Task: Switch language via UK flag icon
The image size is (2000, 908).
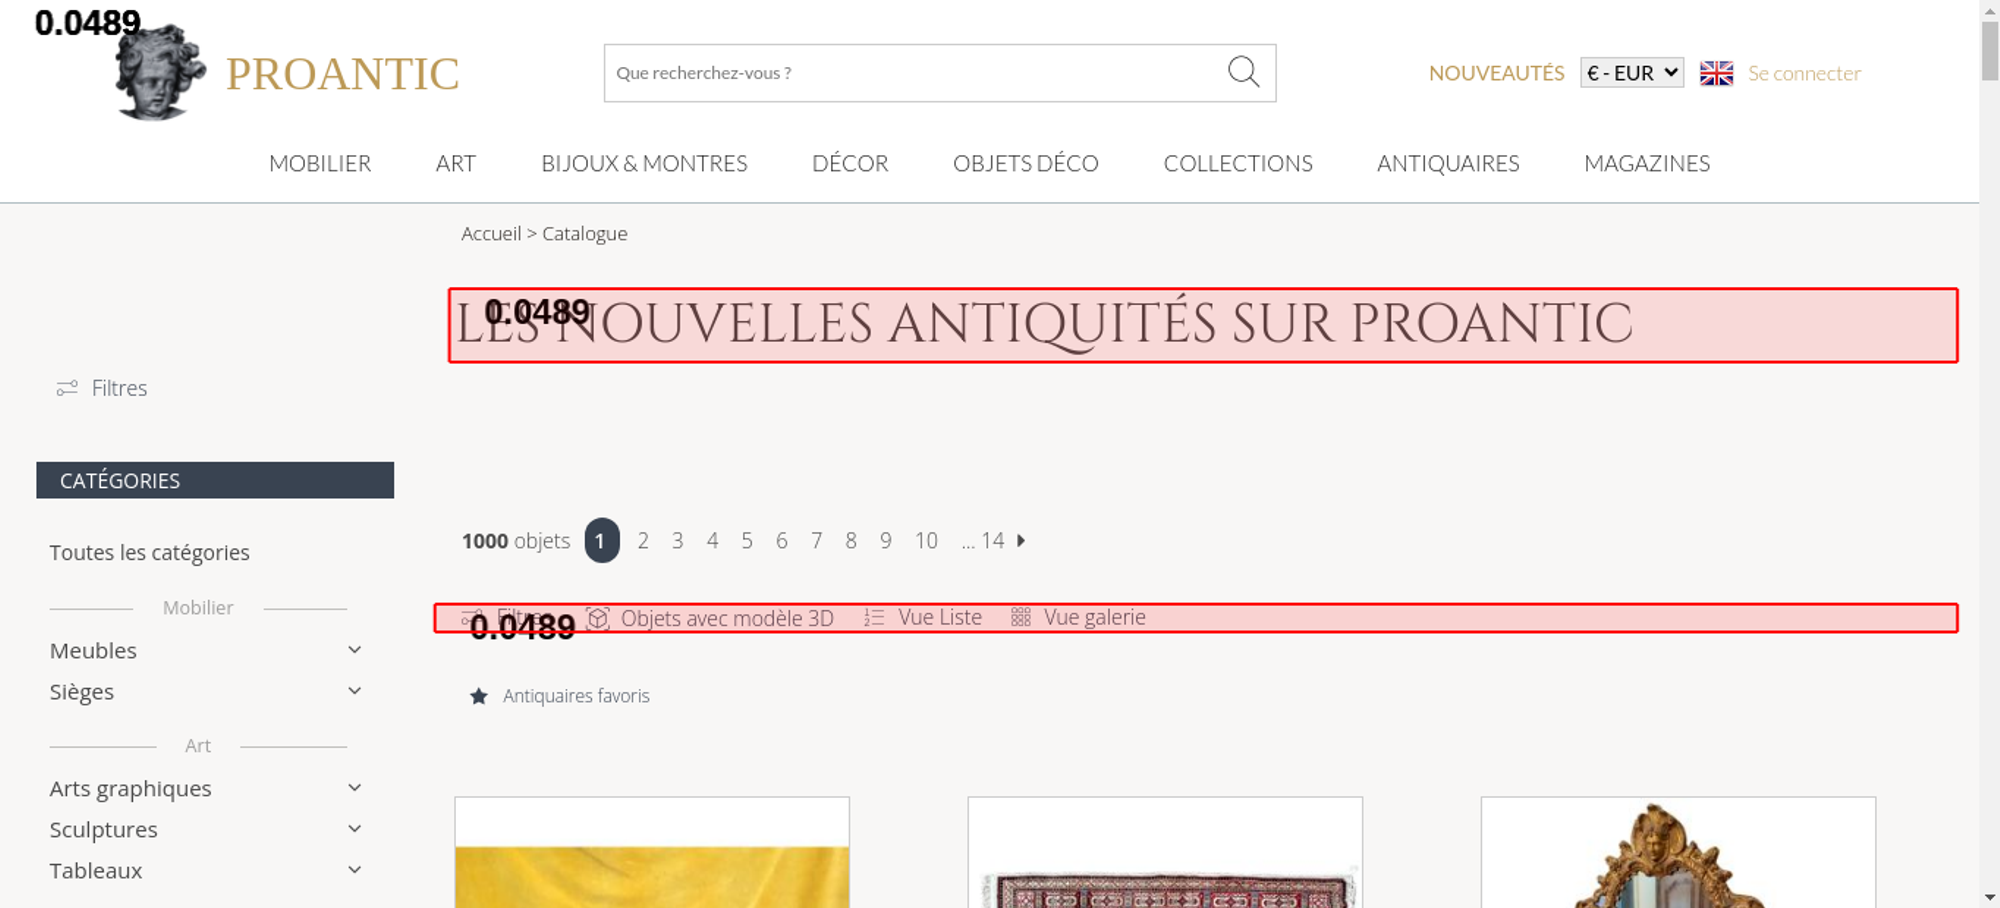Action: 1716,73
